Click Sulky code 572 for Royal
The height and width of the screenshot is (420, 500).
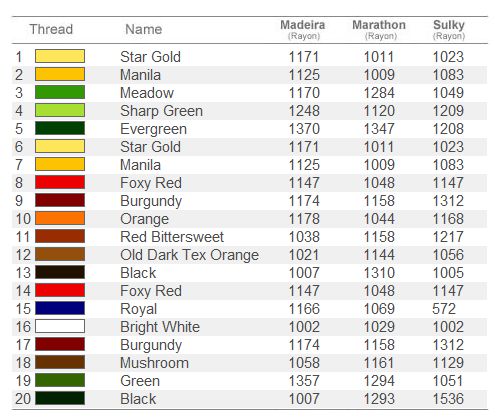444,309
